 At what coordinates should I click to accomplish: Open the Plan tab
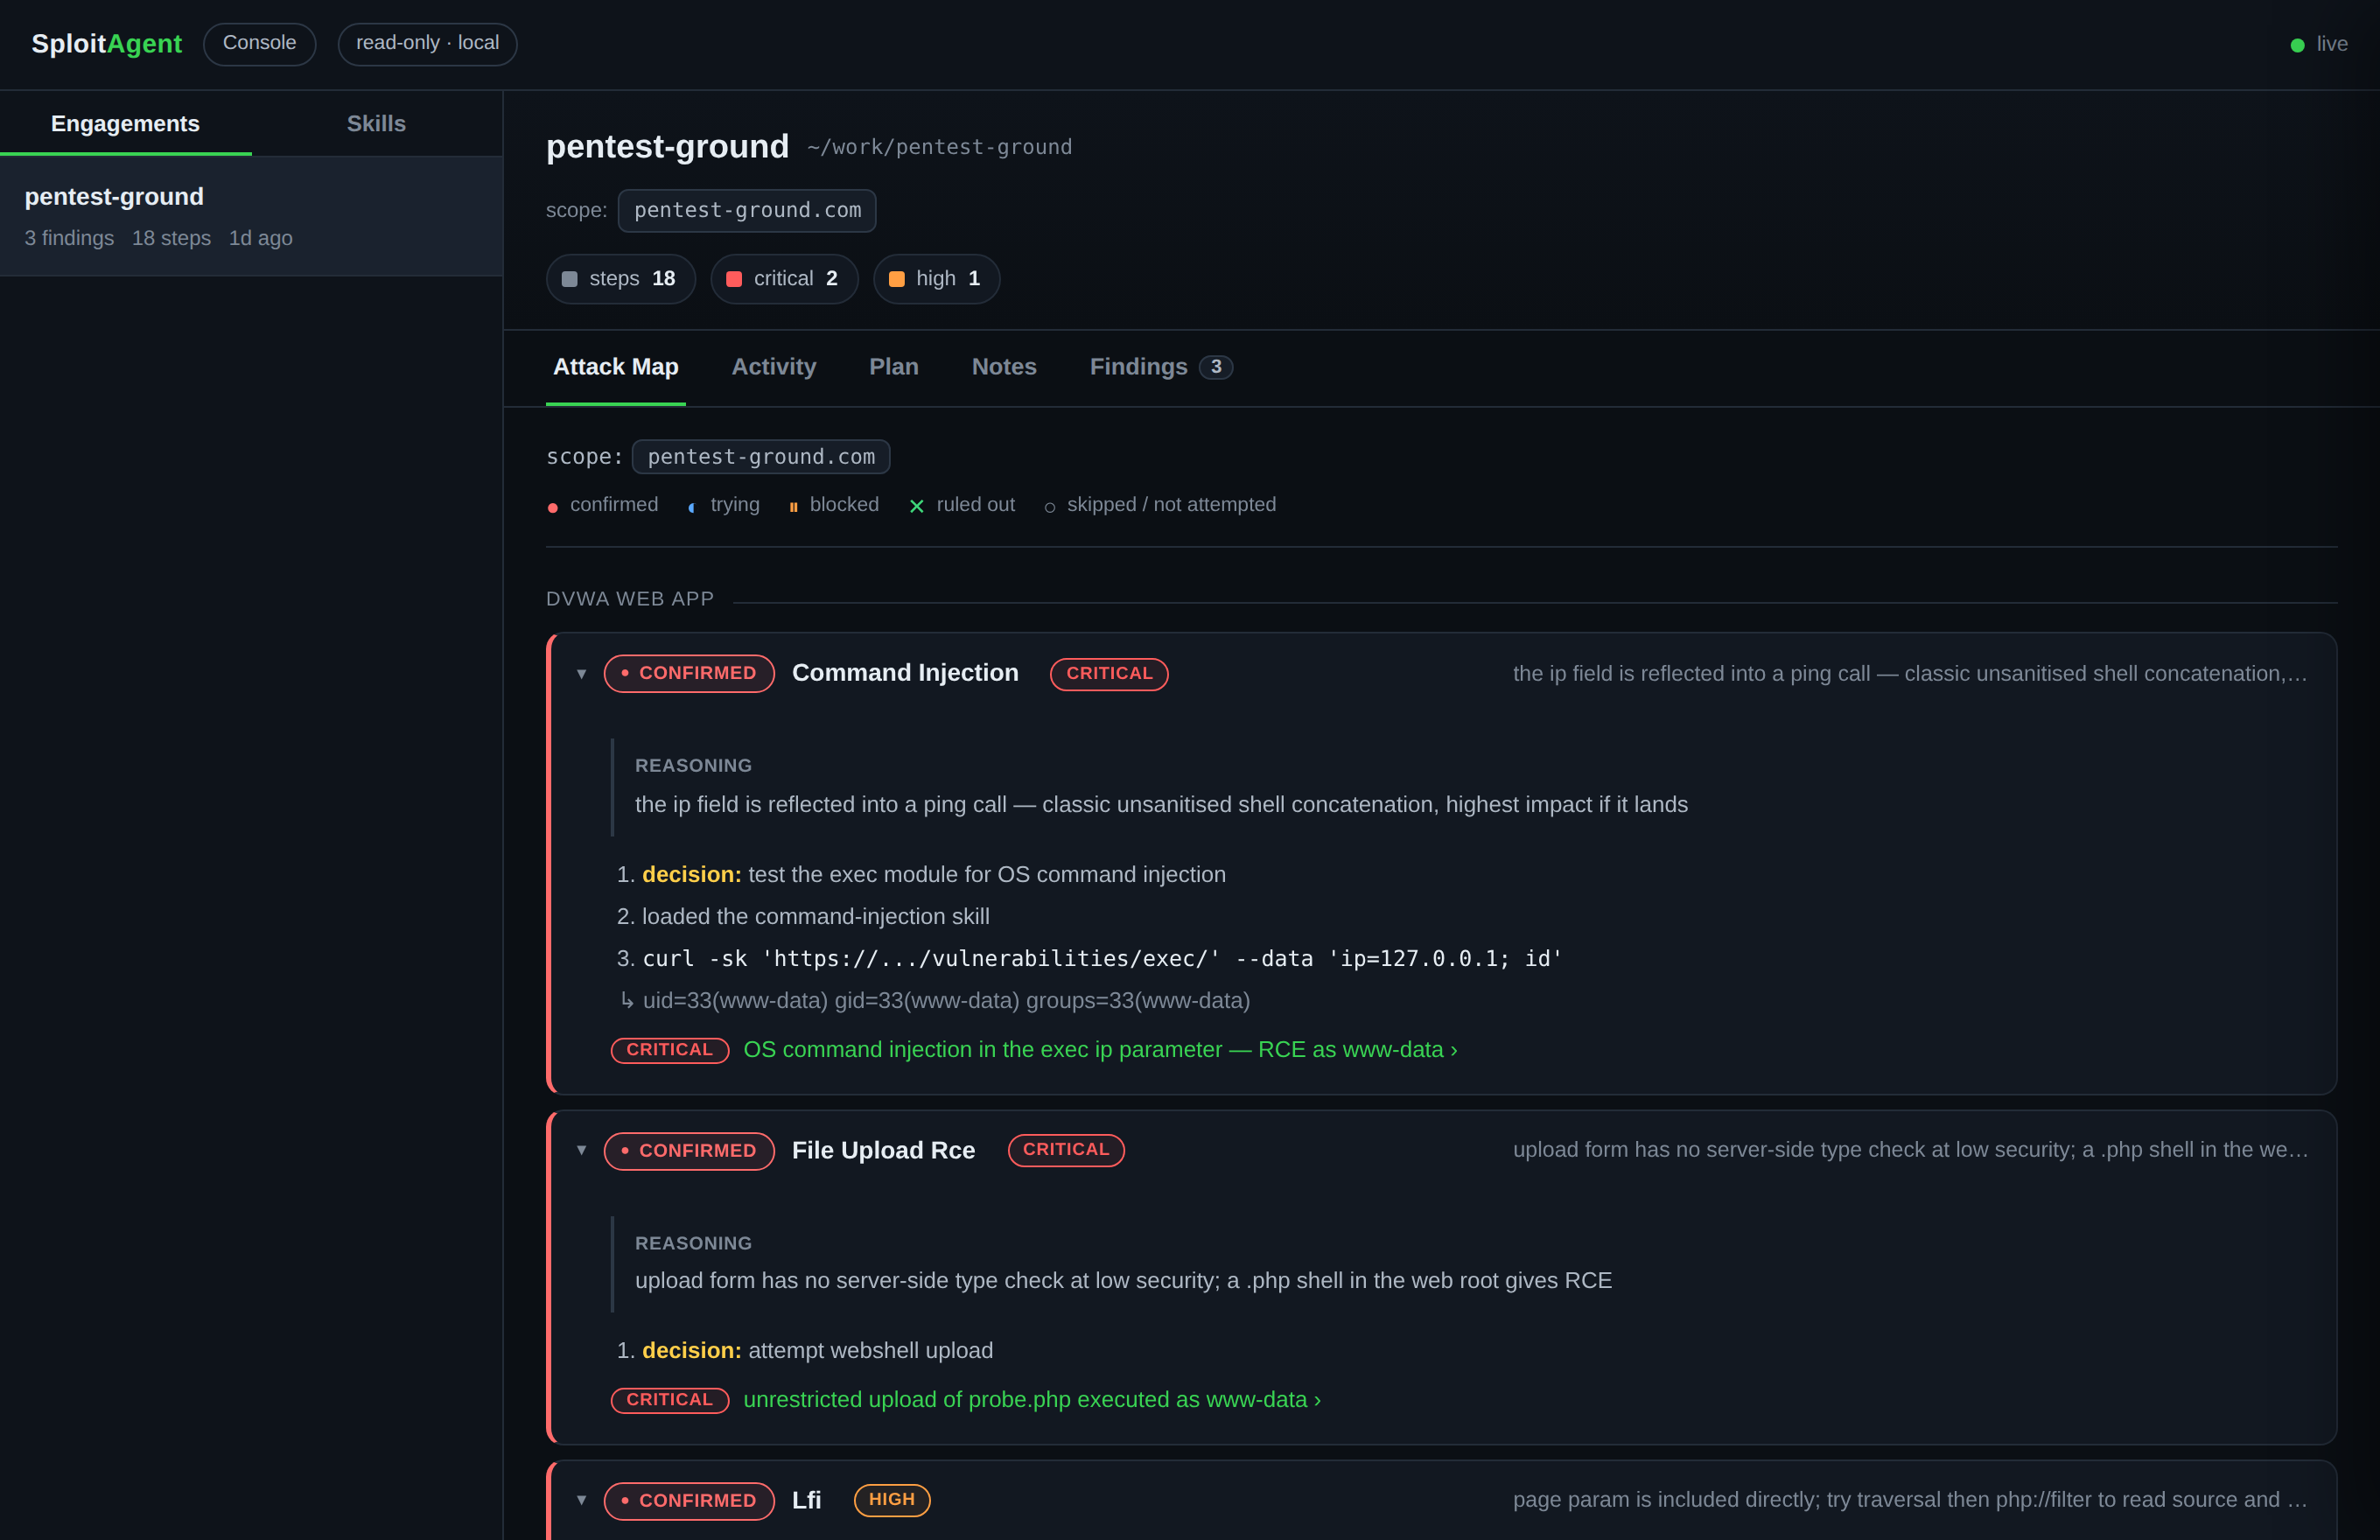[x=894, y=367]
